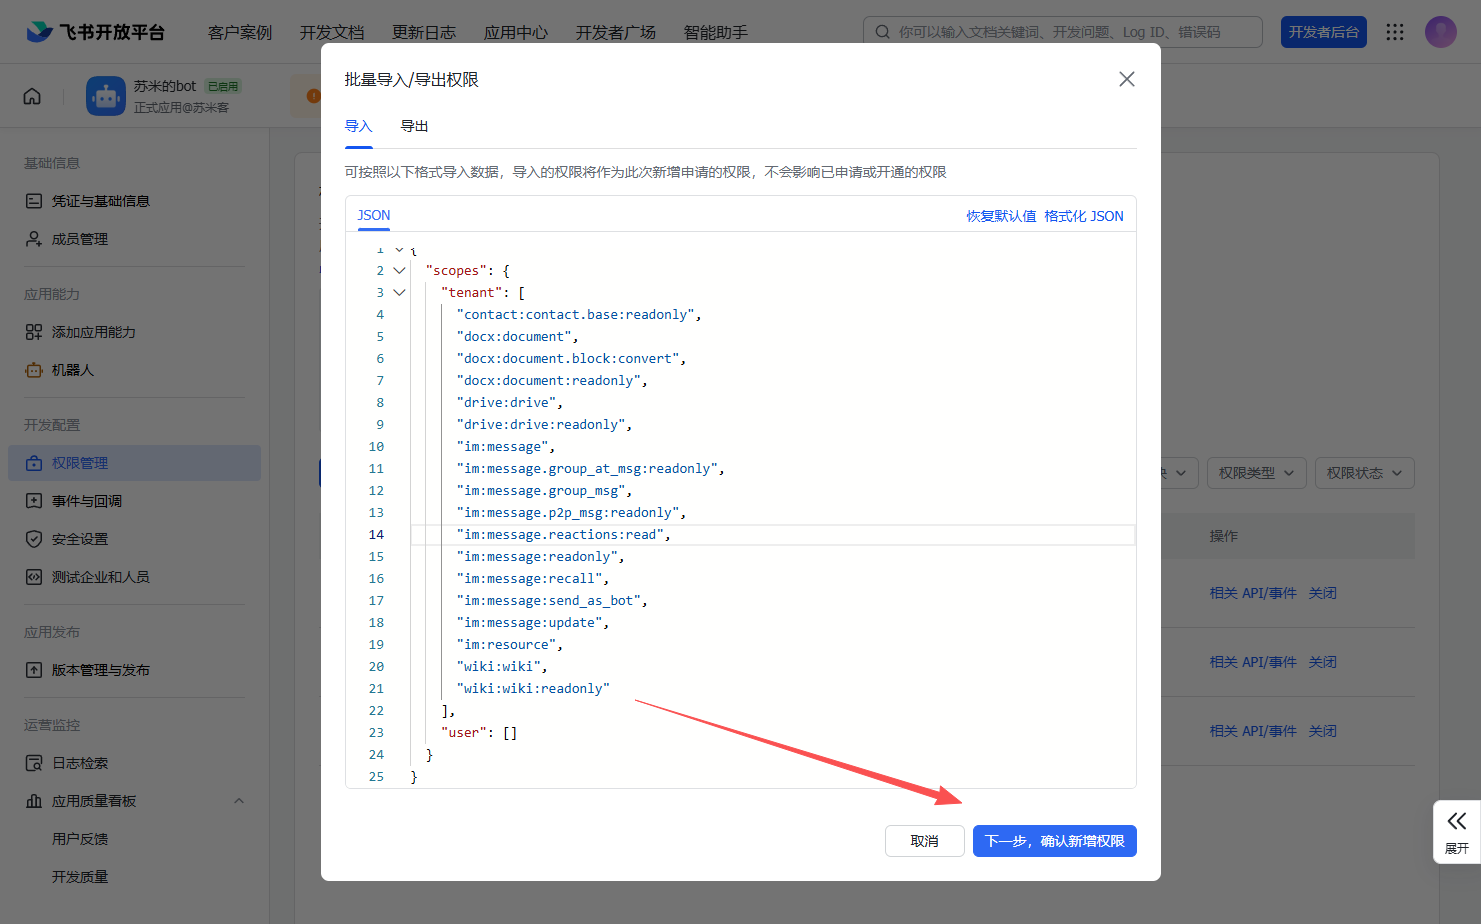Click 格式化 JSON link
This screenshot has width=1481, height=924.
tap(1083, 216)
